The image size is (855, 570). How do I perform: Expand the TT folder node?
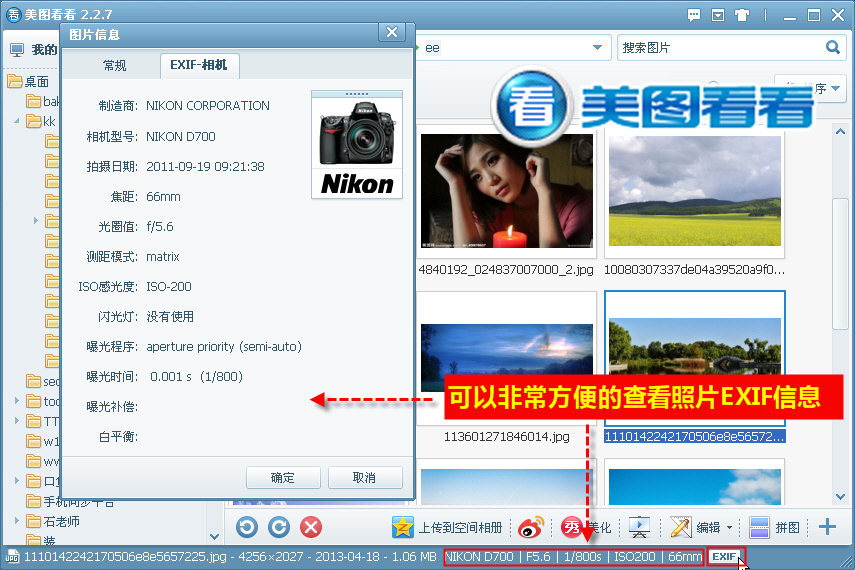[x=16, y=421]
